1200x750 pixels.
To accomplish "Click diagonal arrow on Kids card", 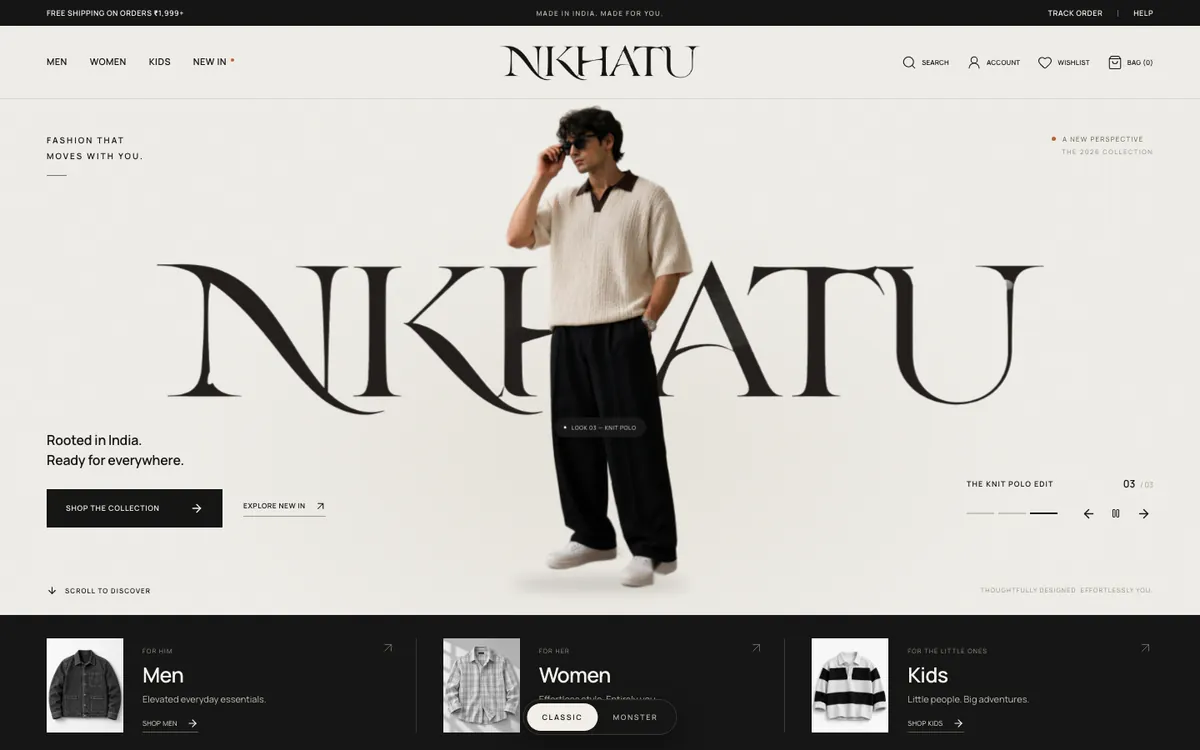I will click(x=1145, y=648).
